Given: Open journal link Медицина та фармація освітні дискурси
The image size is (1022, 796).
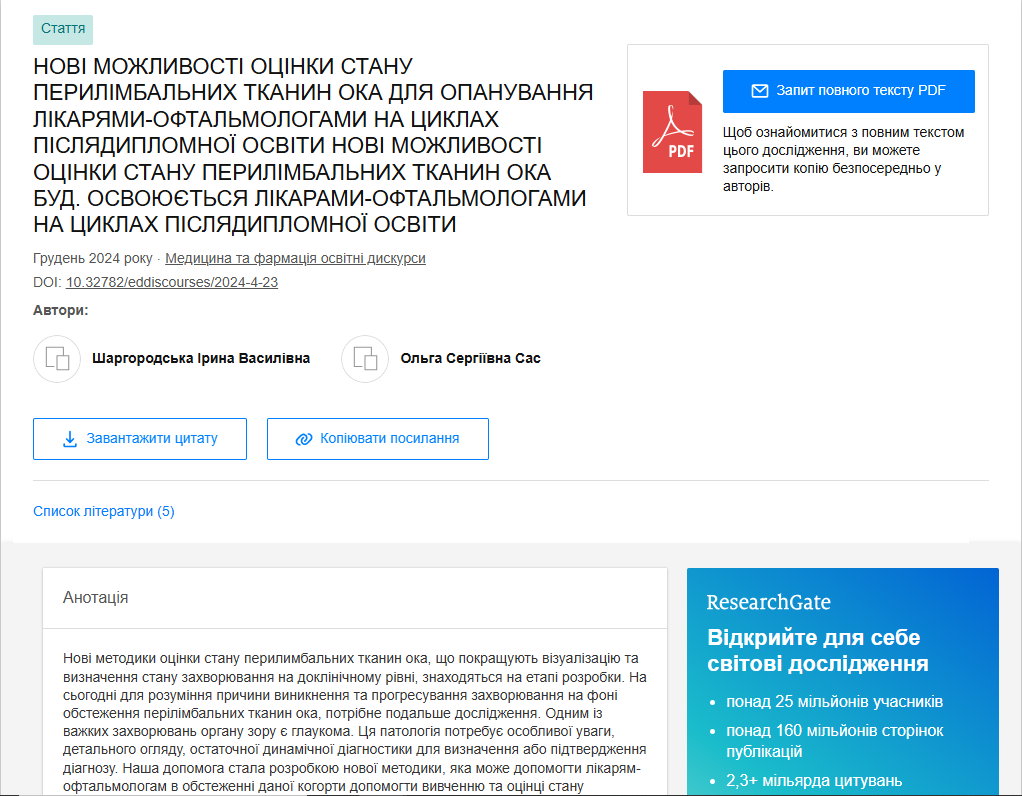Looking at the screenshot, I should click(x=295, y=258).
